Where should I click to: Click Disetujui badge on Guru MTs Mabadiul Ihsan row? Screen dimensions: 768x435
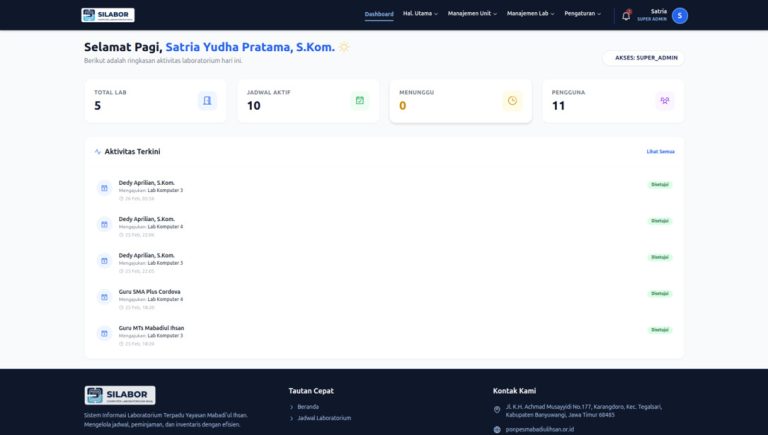coord(660,329)
